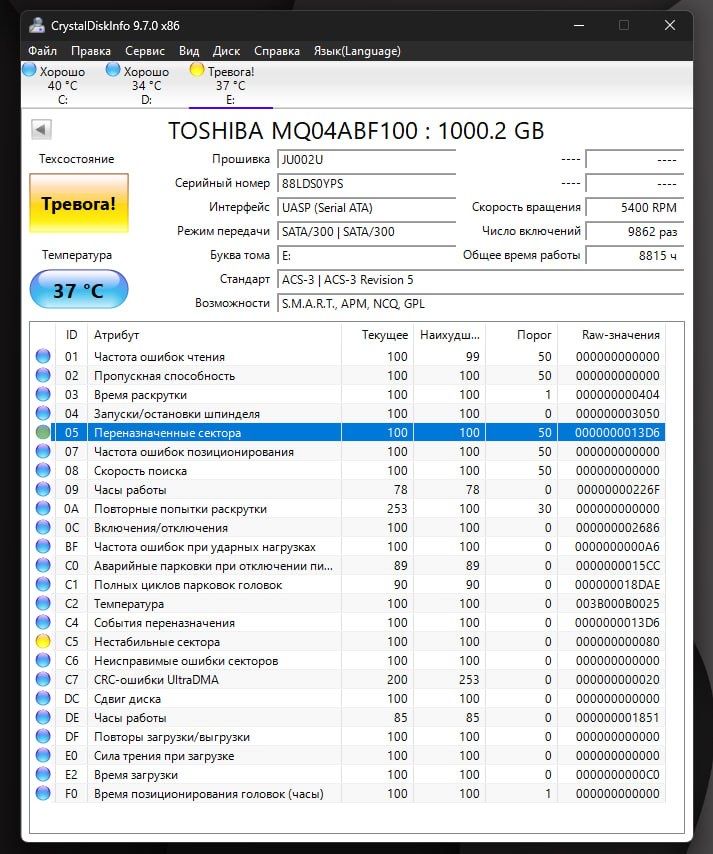Click the interface field UASP (Serial ATA)
The image size is (713, 854).
(366, 208)
